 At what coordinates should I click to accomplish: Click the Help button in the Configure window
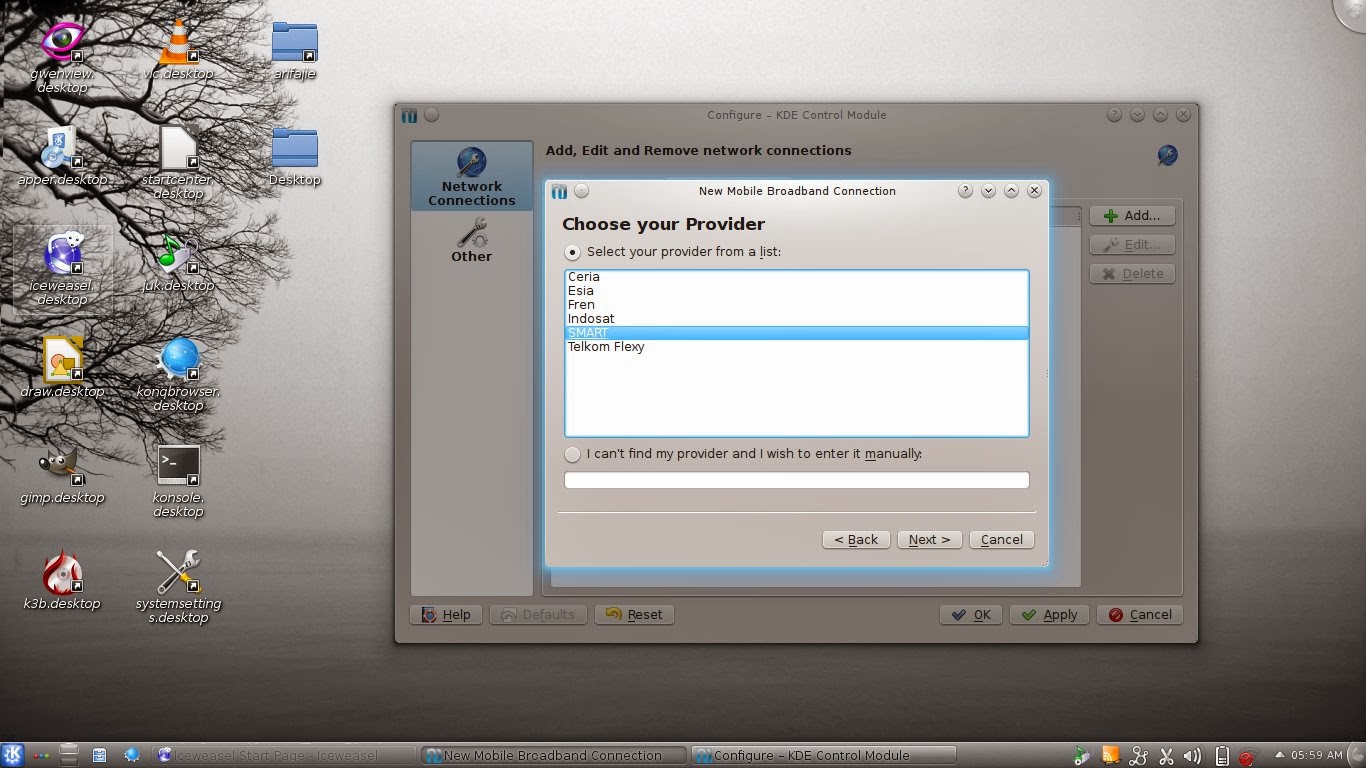pyautogui.click(x=446, y=614)
